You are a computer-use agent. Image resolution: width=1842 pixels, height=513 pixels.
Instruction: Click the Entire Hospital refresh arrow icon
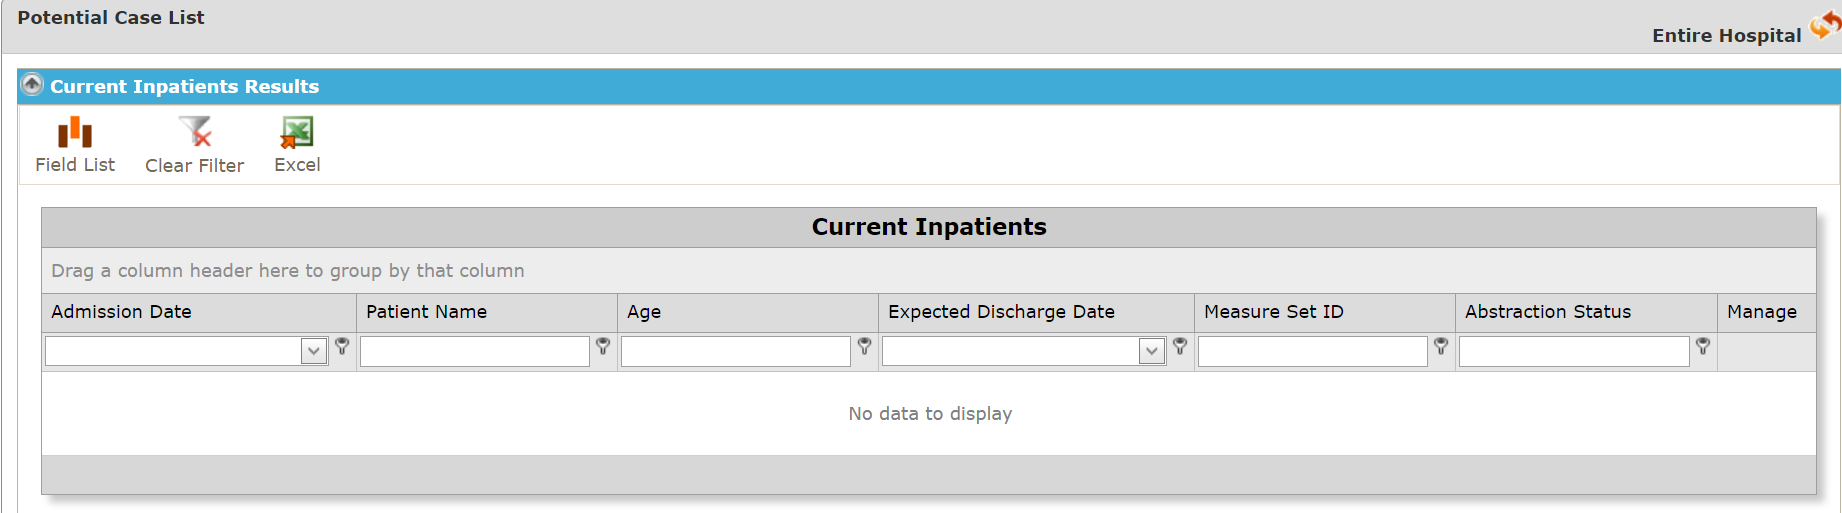click(x=1825, y=26)
